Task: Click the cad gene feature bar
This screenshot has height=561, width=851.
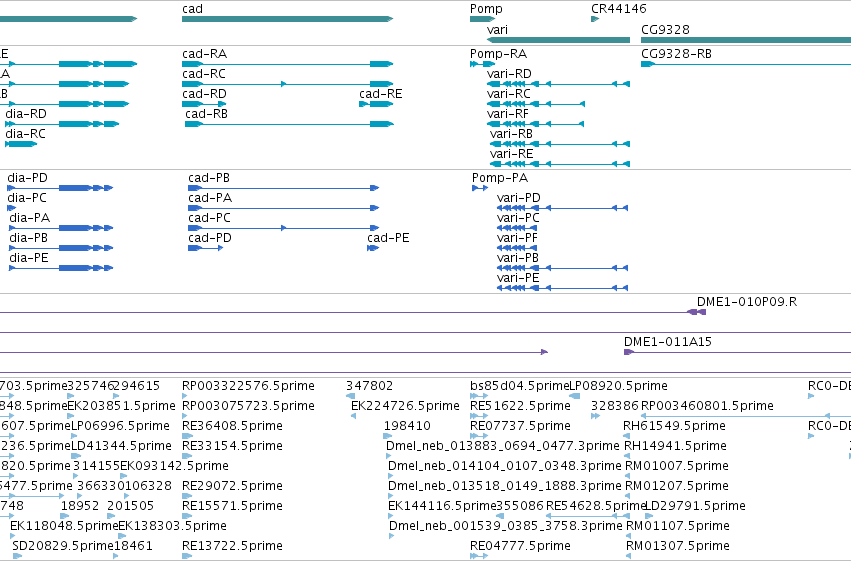Action: tap(287, 19)
